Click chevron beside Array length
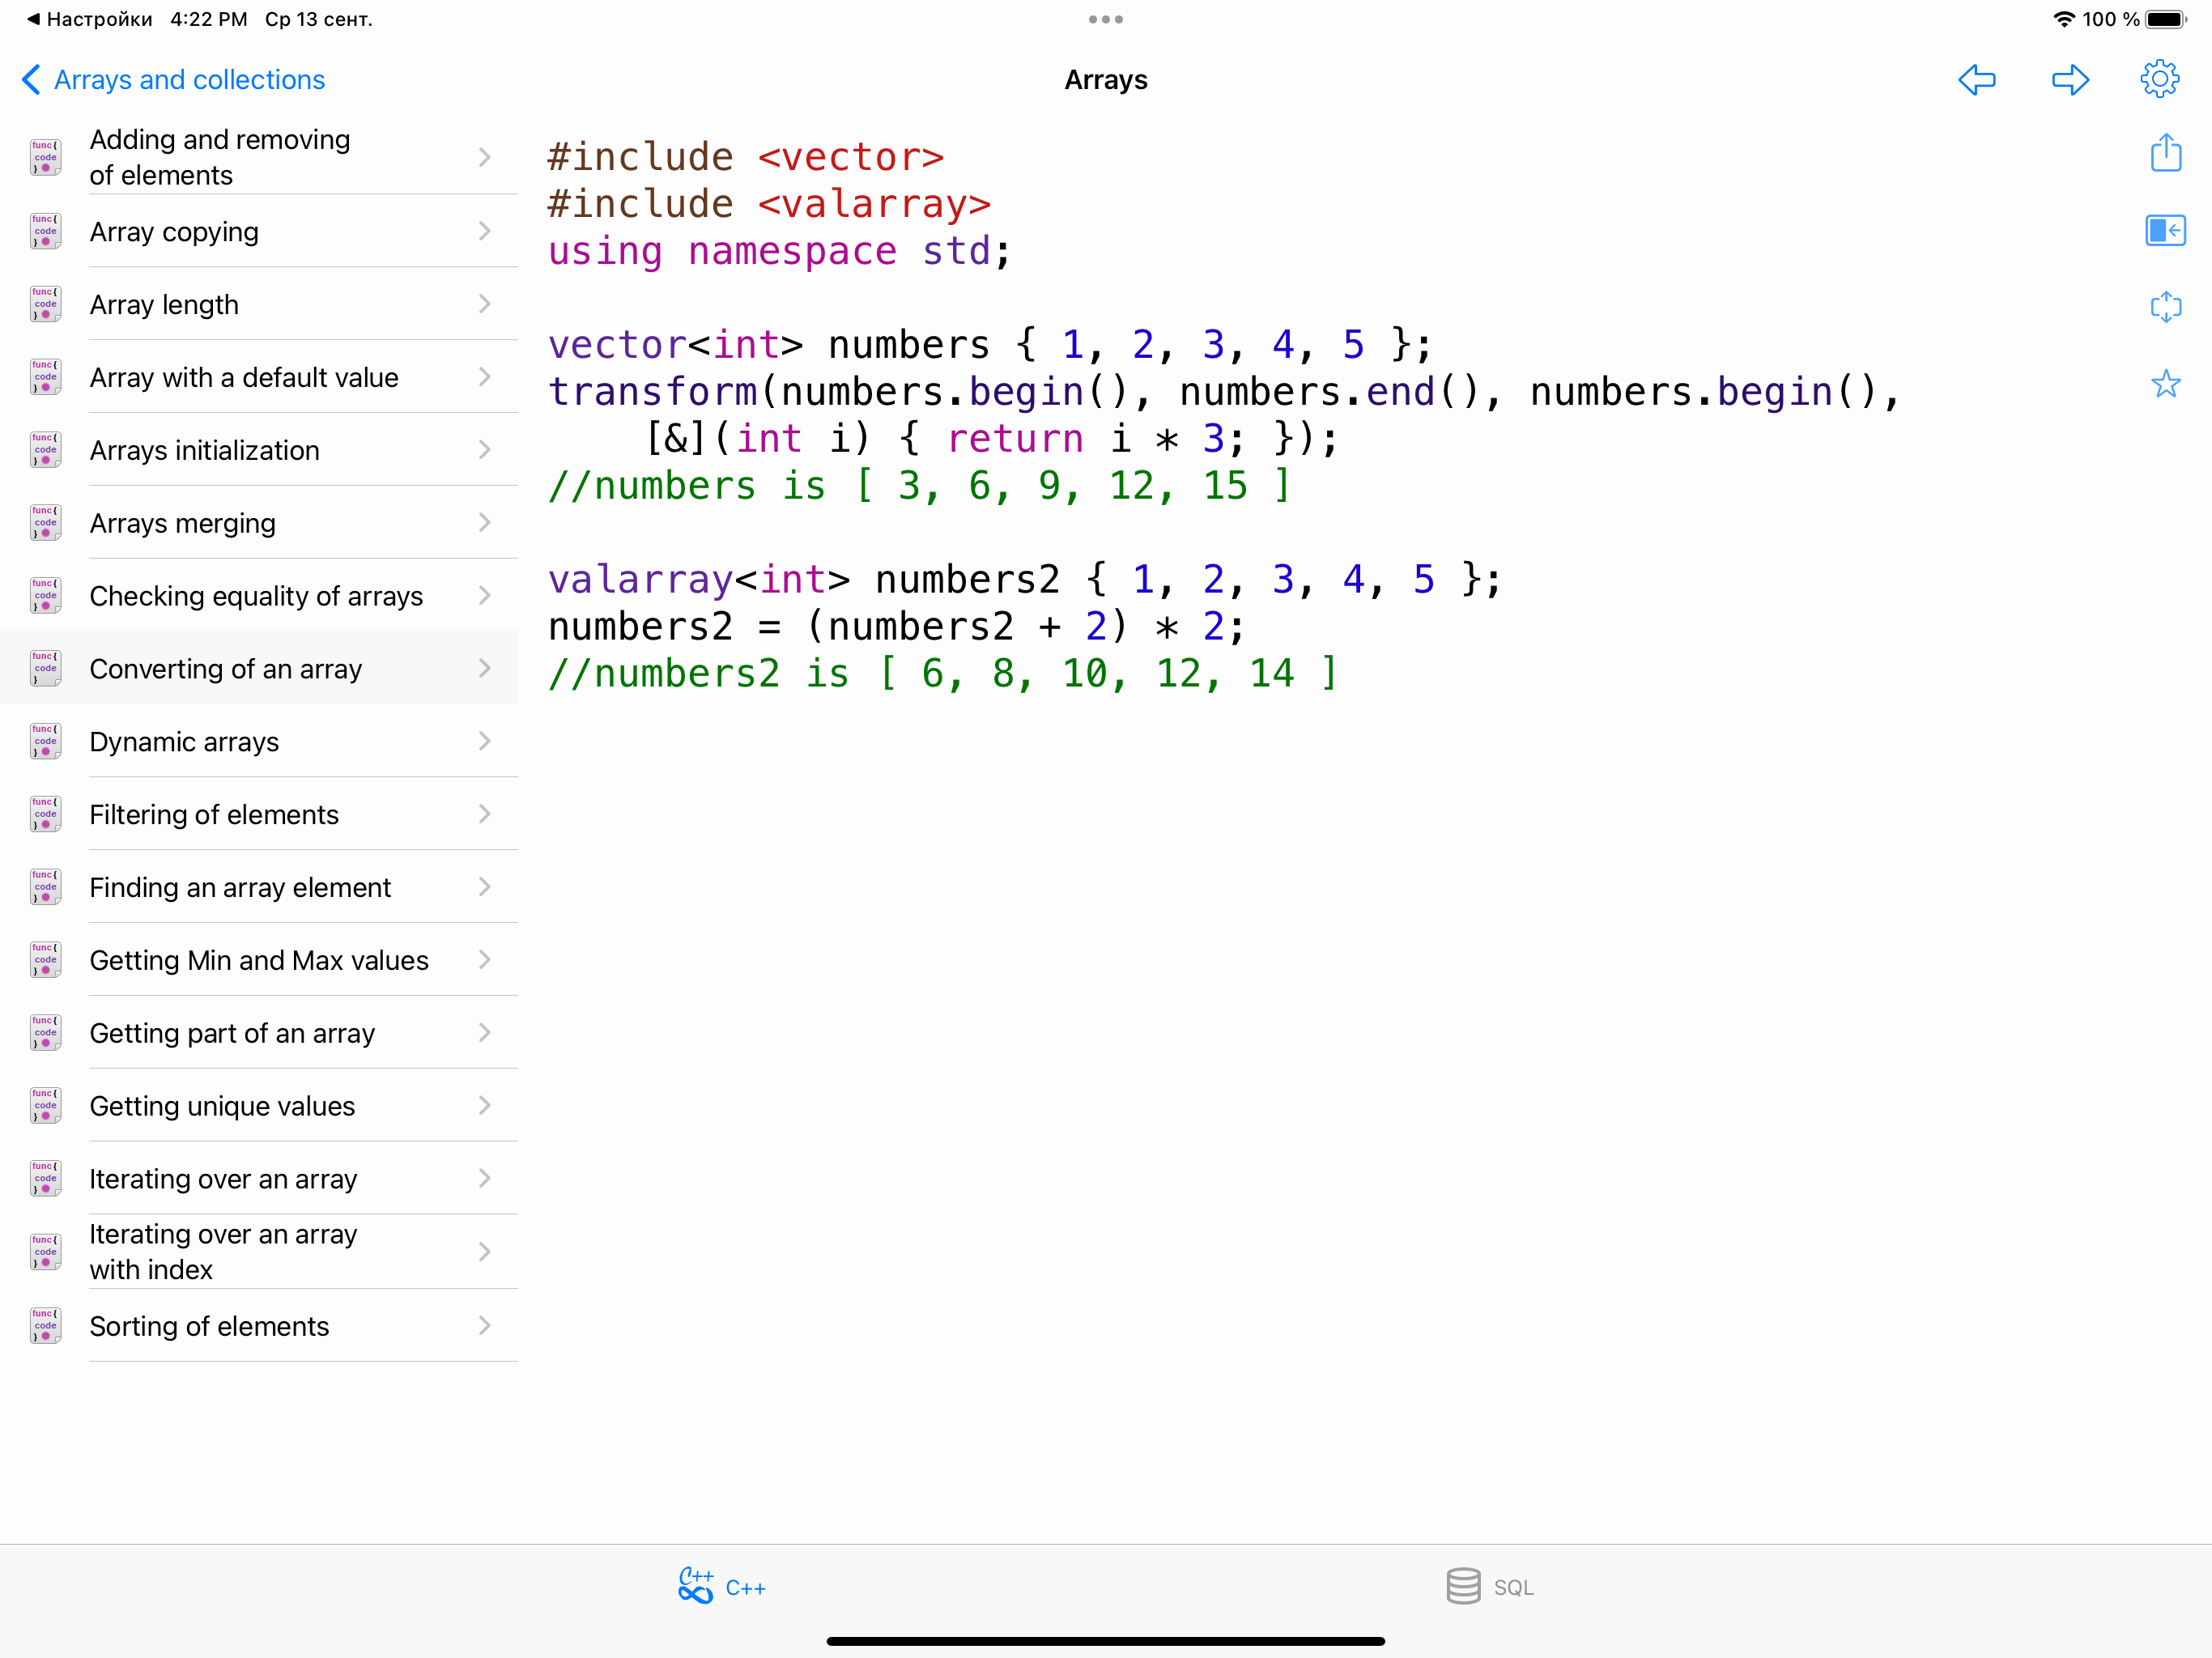 (485, 304)
